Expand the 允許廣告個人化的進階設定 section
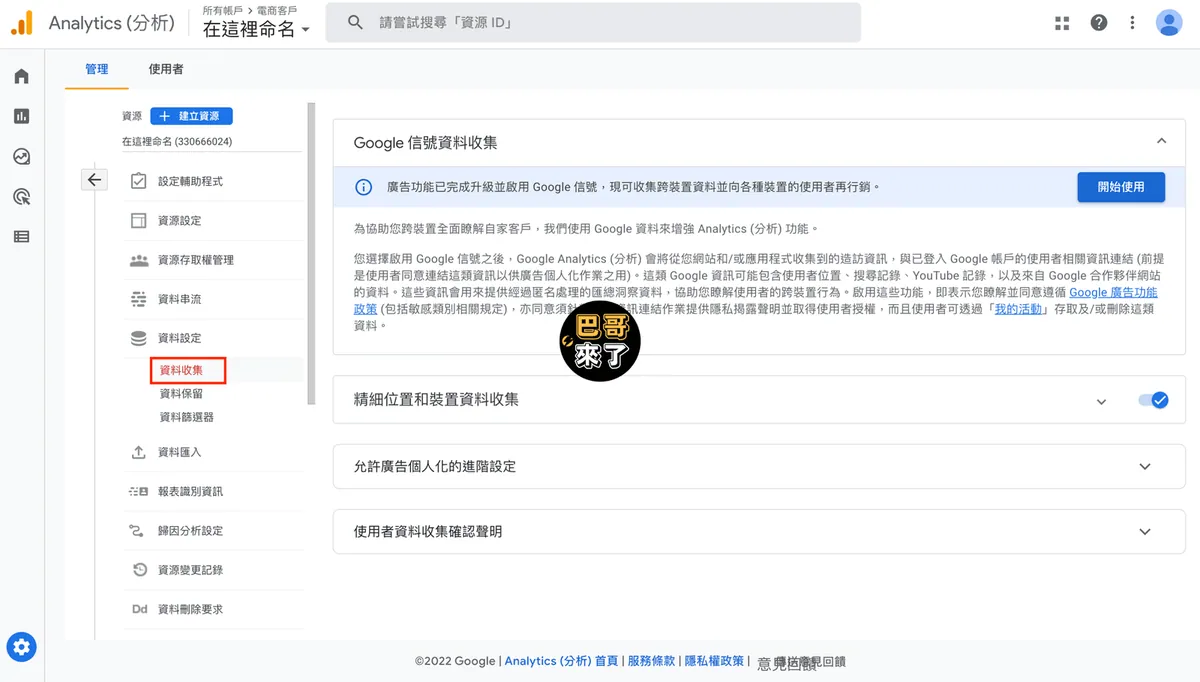The width and height of the screenshot is (1200, 682). coord(1145,467)
